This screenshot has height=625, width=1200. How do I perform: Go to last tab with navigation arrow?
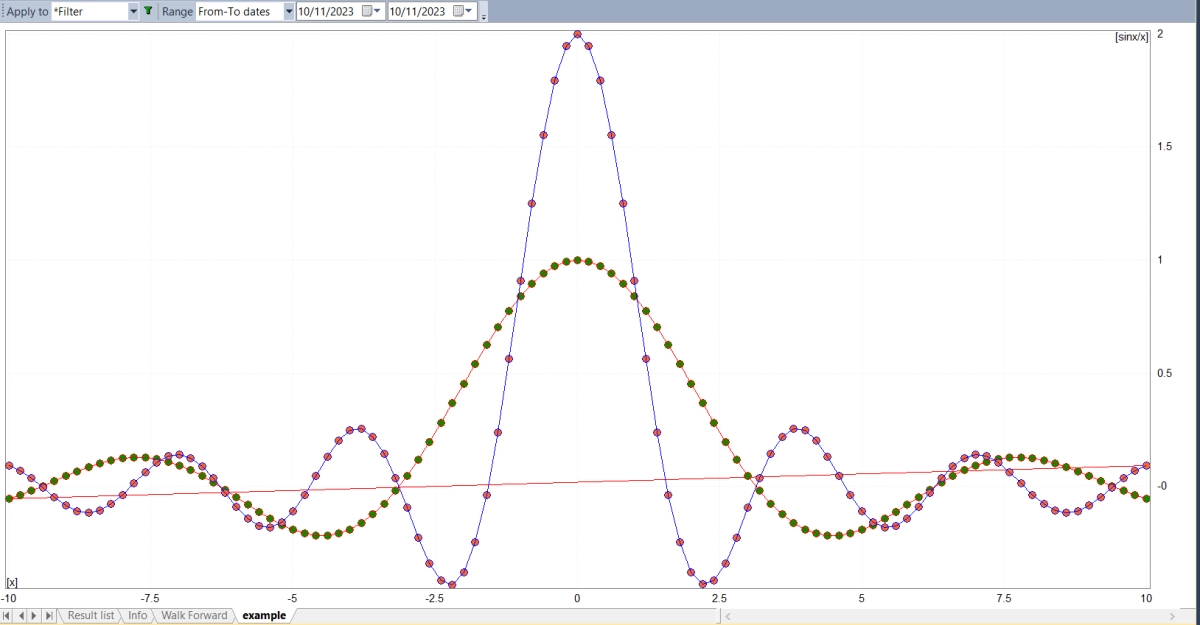49,615
